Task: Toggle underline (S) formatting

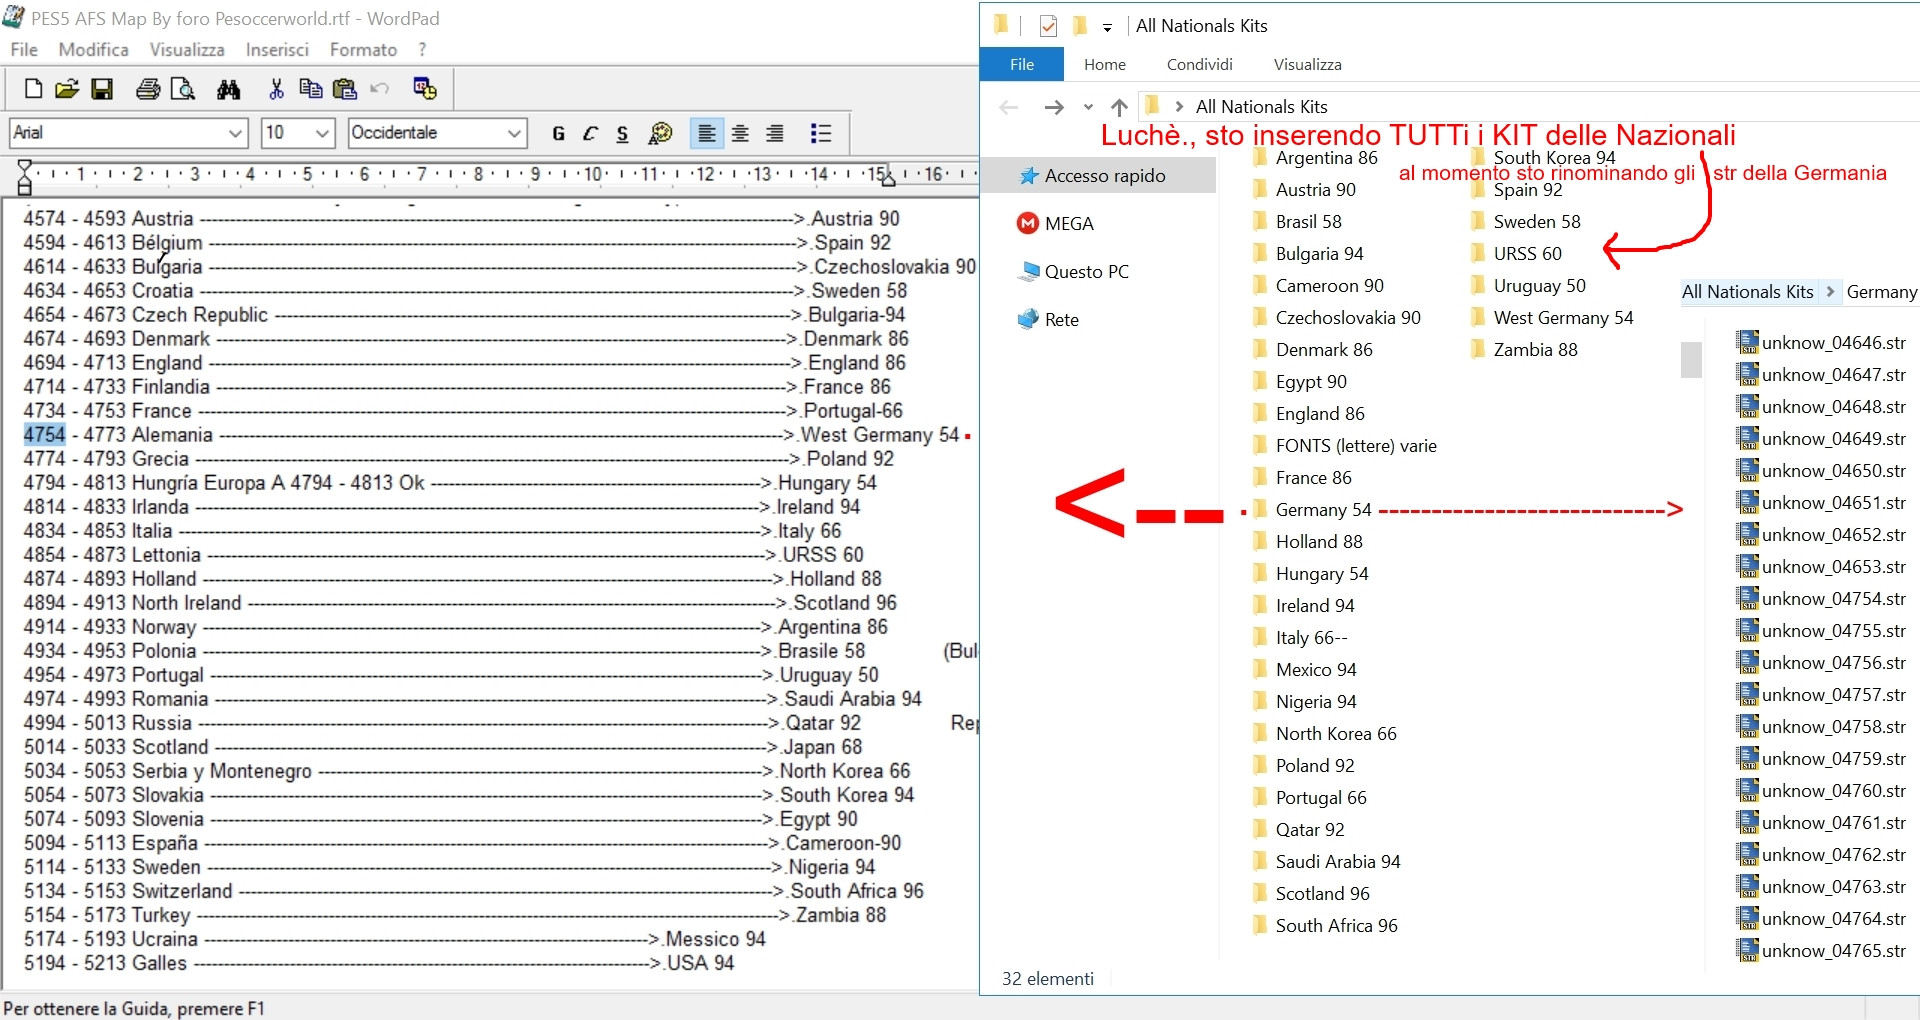Action: pos(622,133)
